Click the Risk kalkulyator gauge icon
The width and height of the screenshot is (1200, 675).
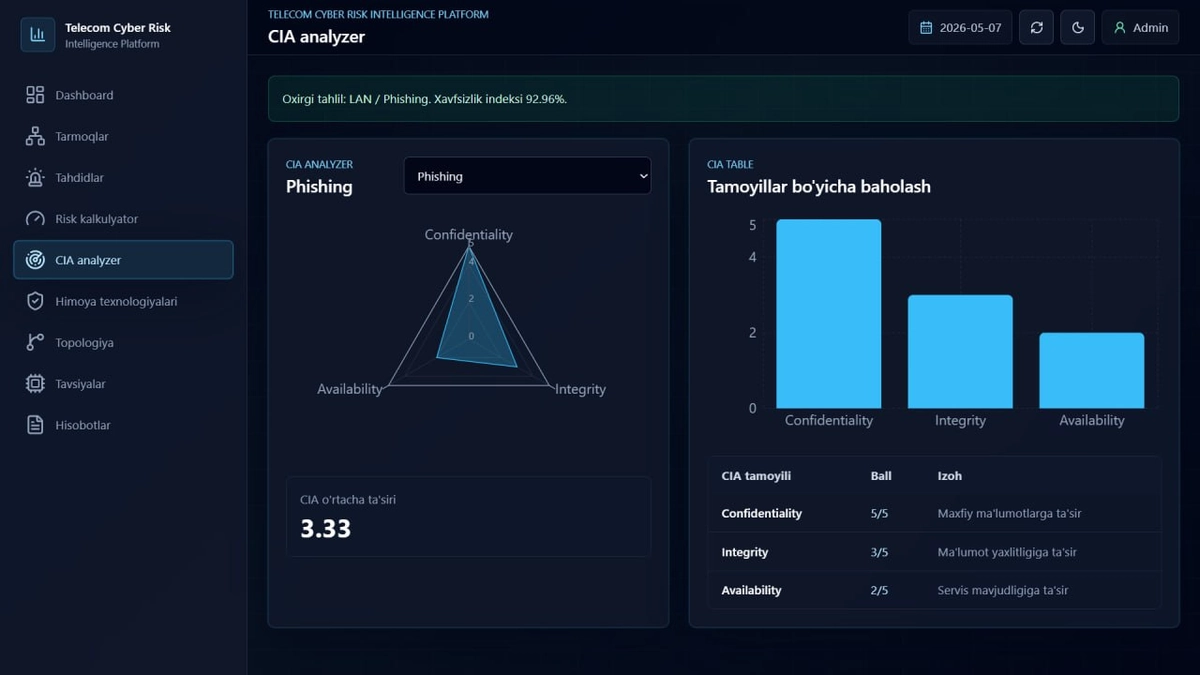(x=35, y=219)
